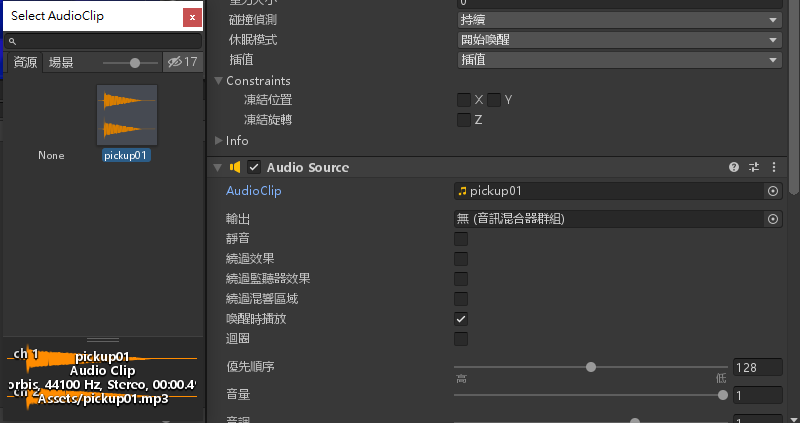Click the Audio Source preset icon
Image resolution: width=800 pixels, height=423 pixels.
pos(754,167)
